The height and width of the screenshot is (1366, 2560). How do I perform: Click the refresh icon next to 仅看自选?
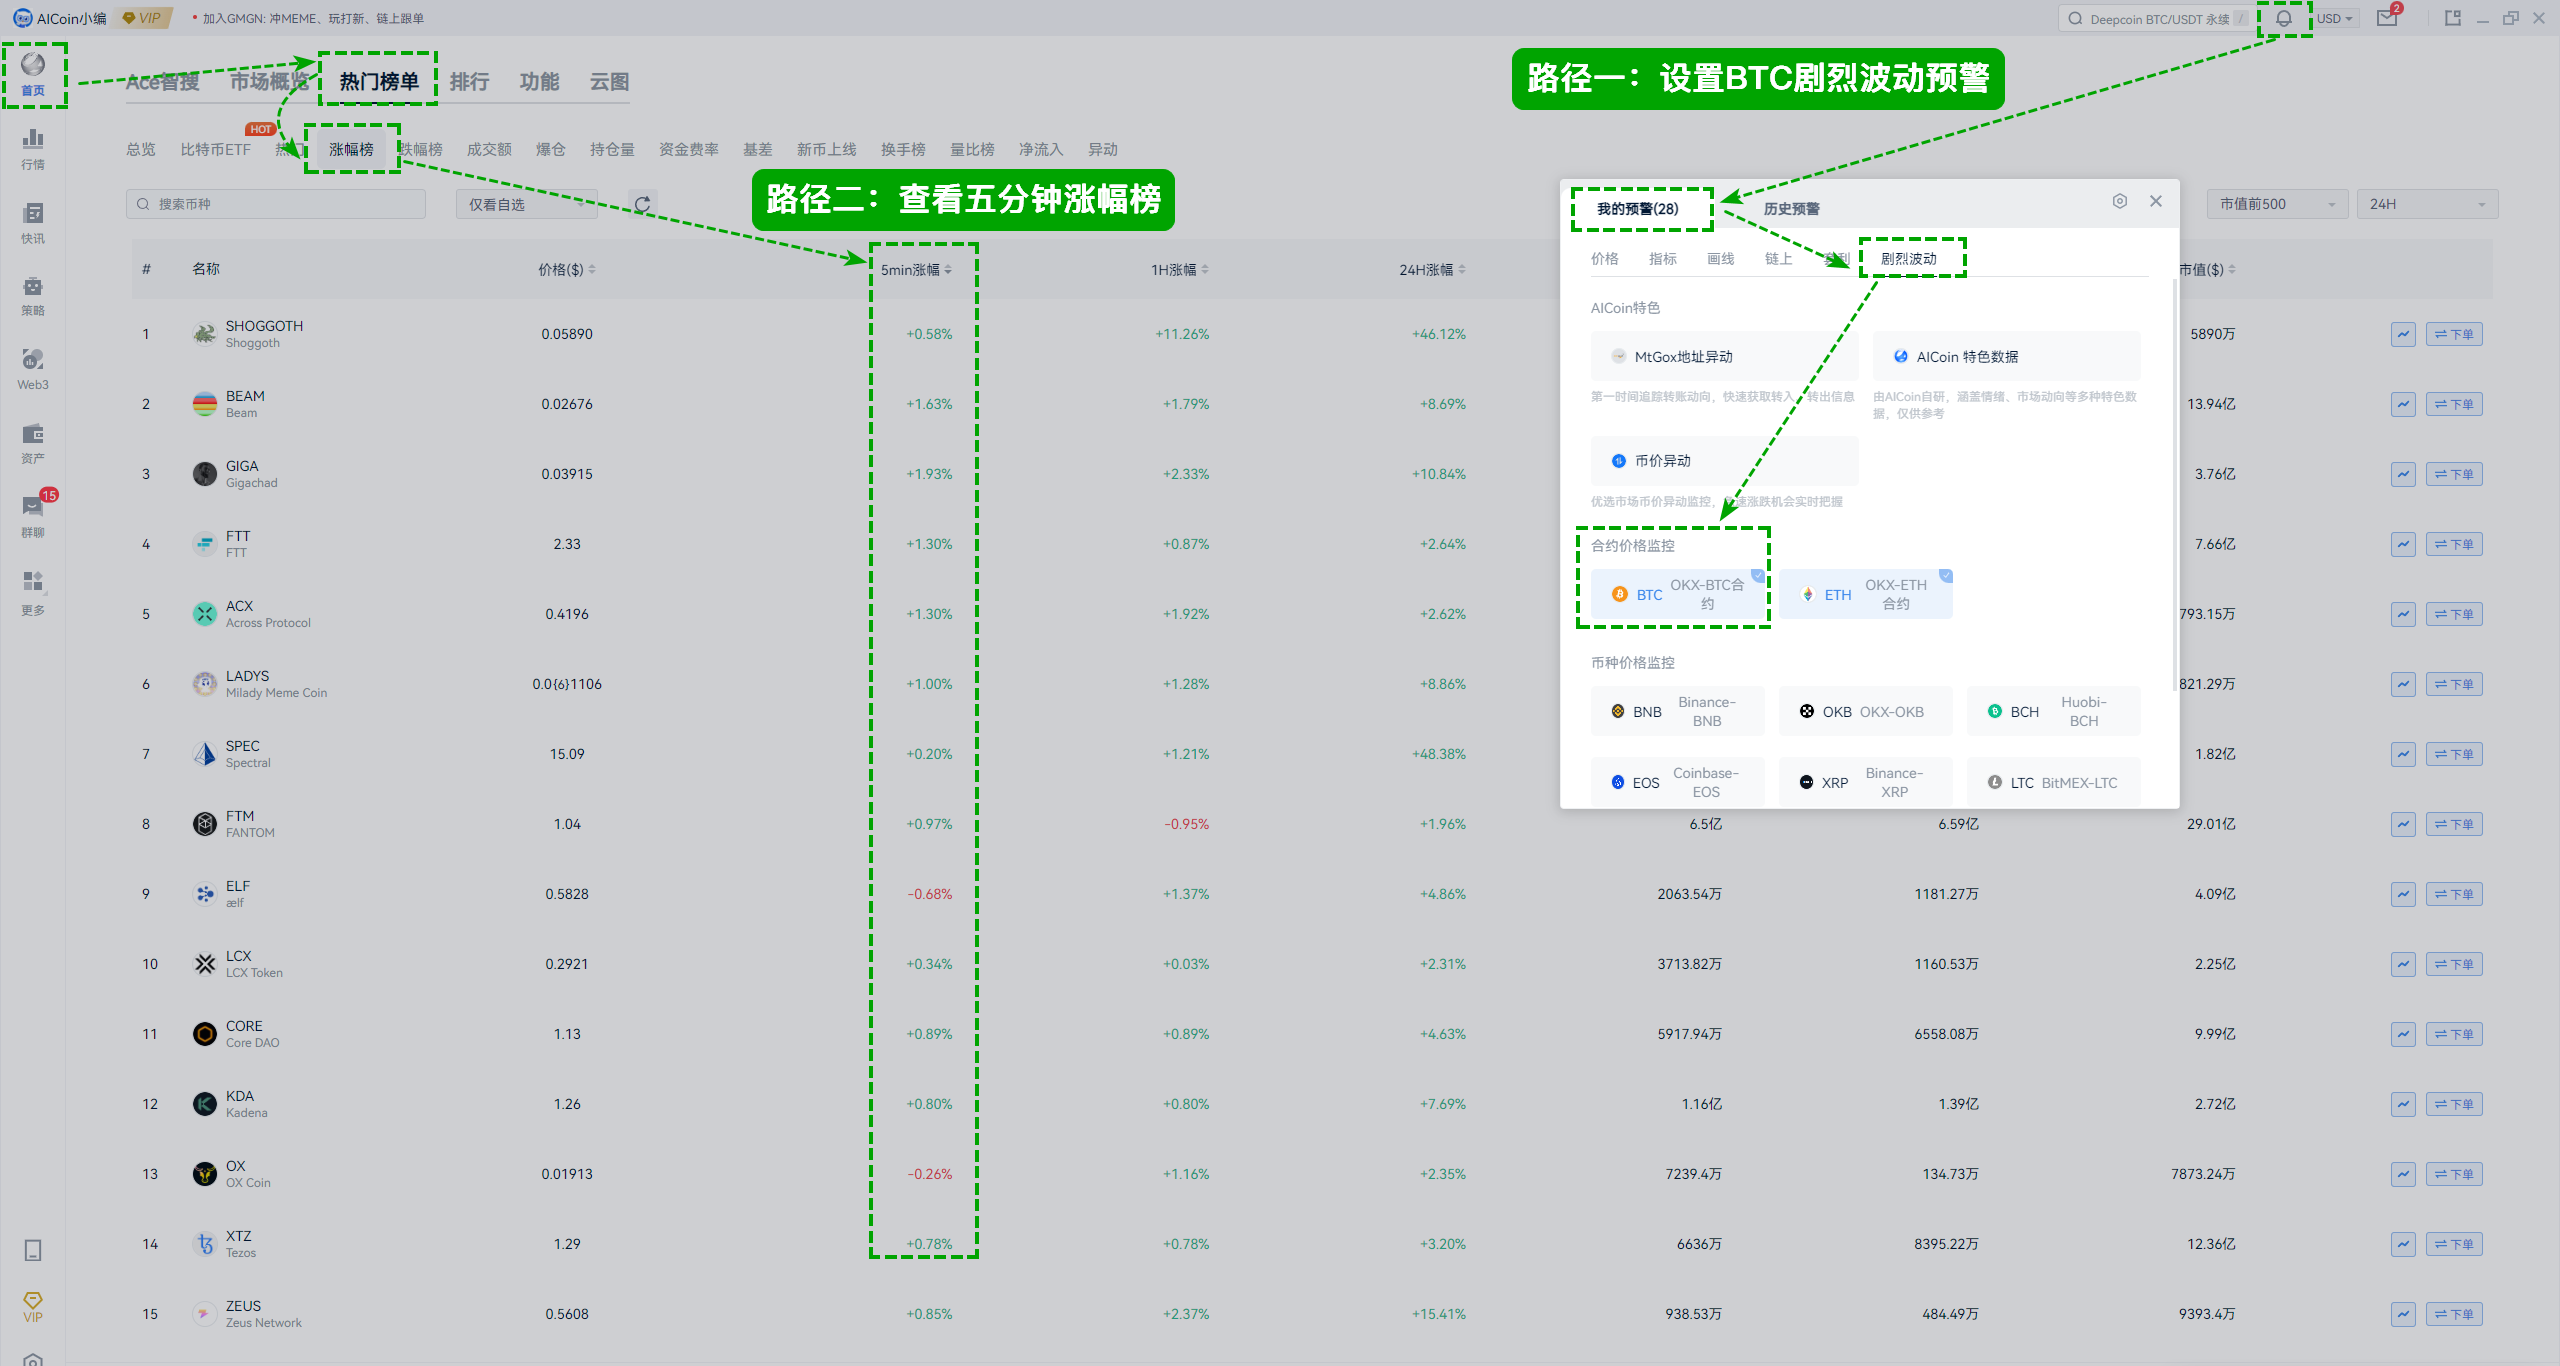[642, 204]
